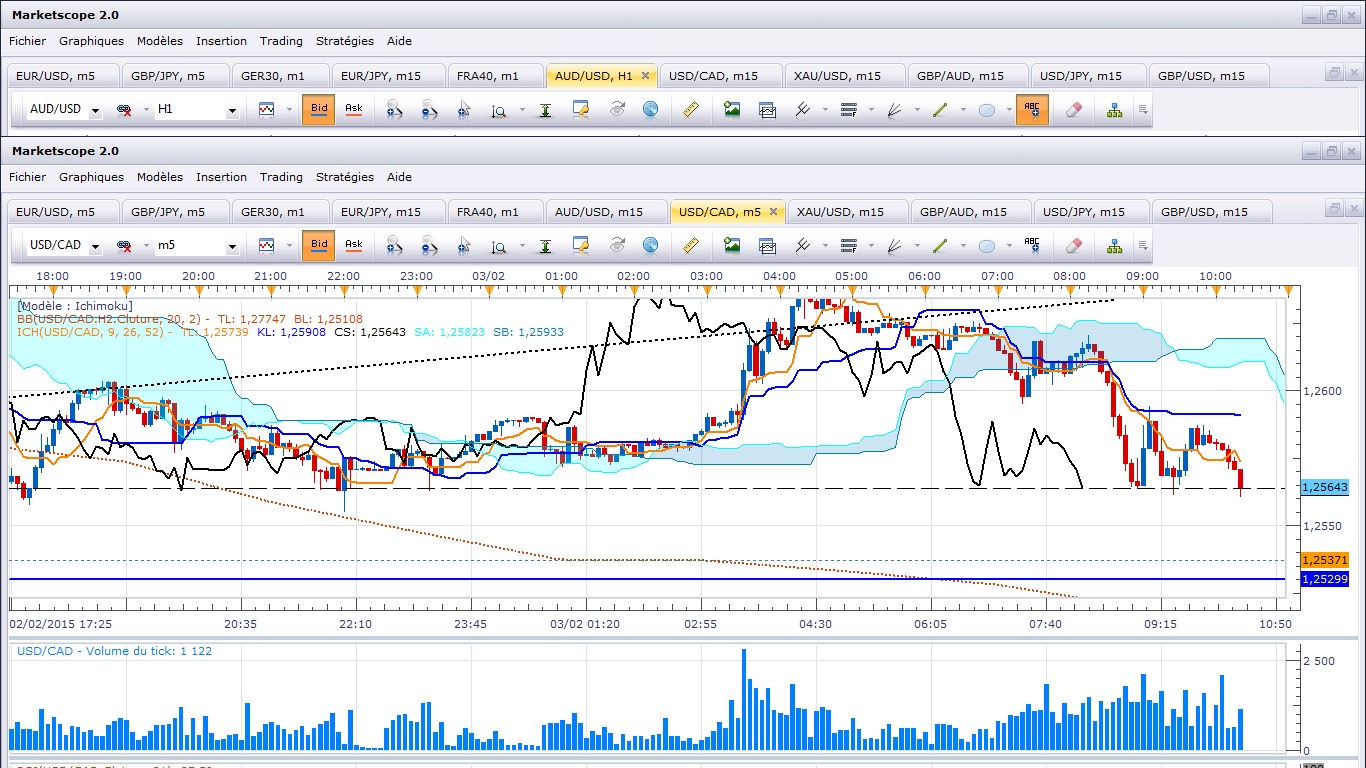The width and height of the screenshot is (1366, 768).
Task: Select ellipse shape tool in USD/CAD m5 window
Action: [987, 245]
